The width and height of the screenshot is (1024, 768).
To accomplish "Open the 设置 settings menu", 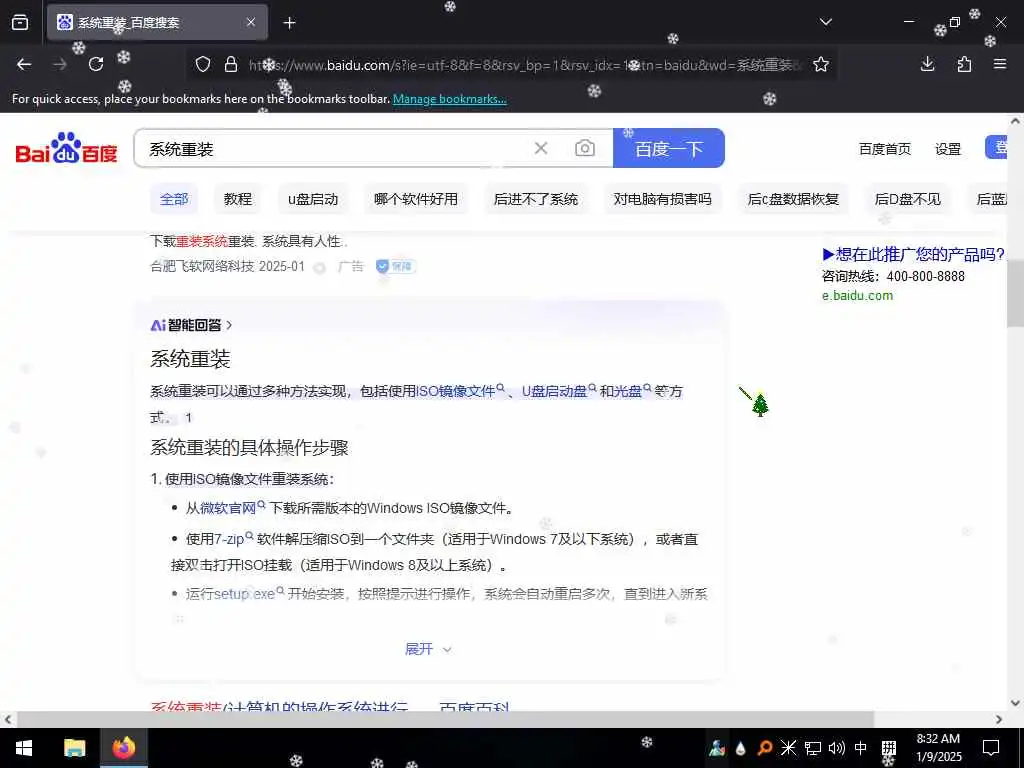I will pyautogui.click(x=948, y=149).
